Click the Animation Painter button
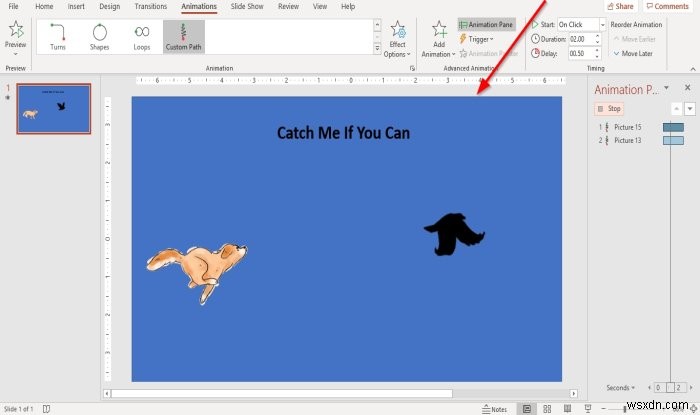The height and width of the screenshot is (415, 700). (488, 54)
